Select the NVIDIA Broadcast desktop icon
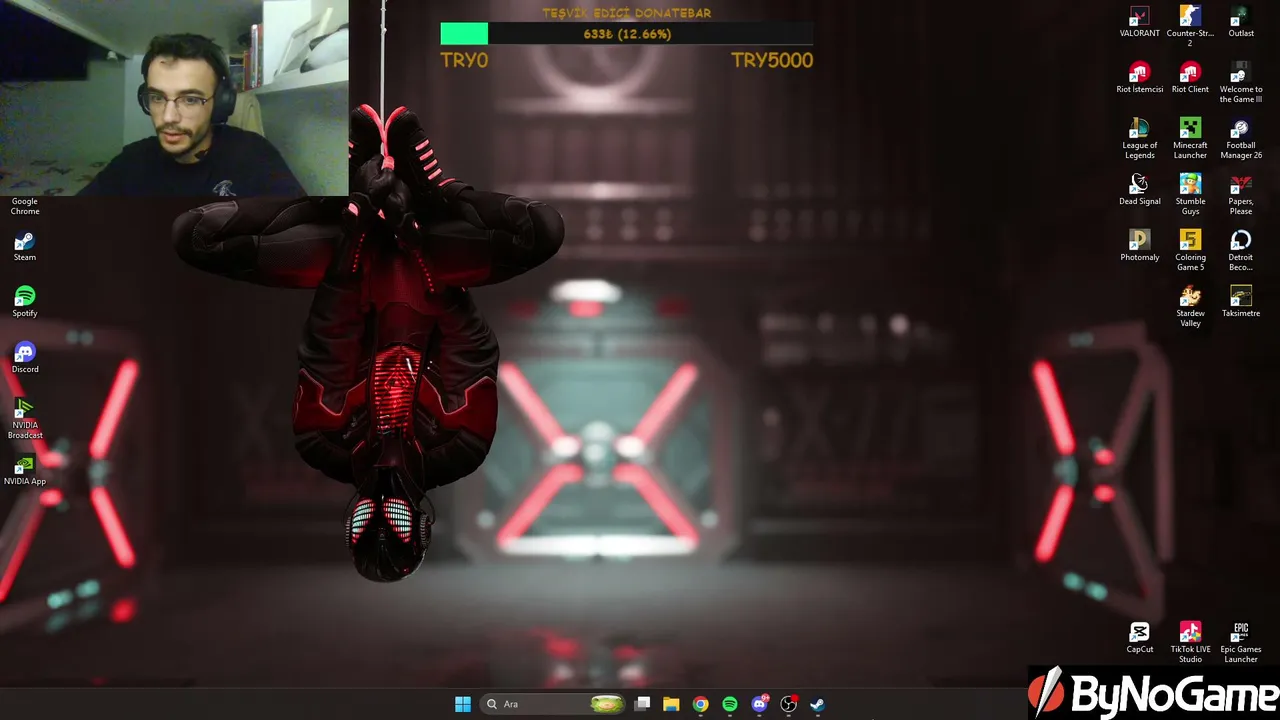Image resolution: width=1280 pixels, height=720 pixels. pyautogui.click(x=25, y=419)
